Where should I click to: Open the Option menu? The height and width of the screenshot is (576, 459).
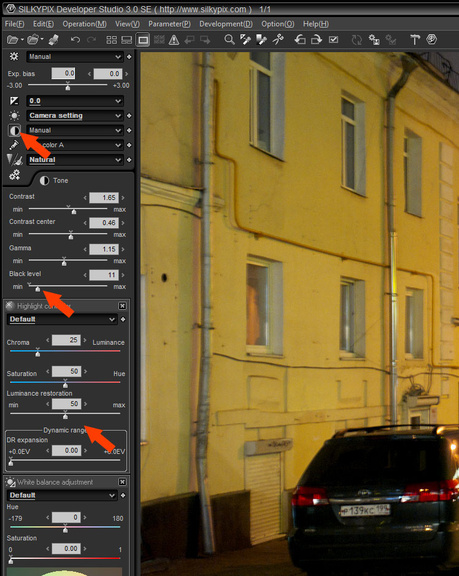pyautogui.click(x=278, y=24)
